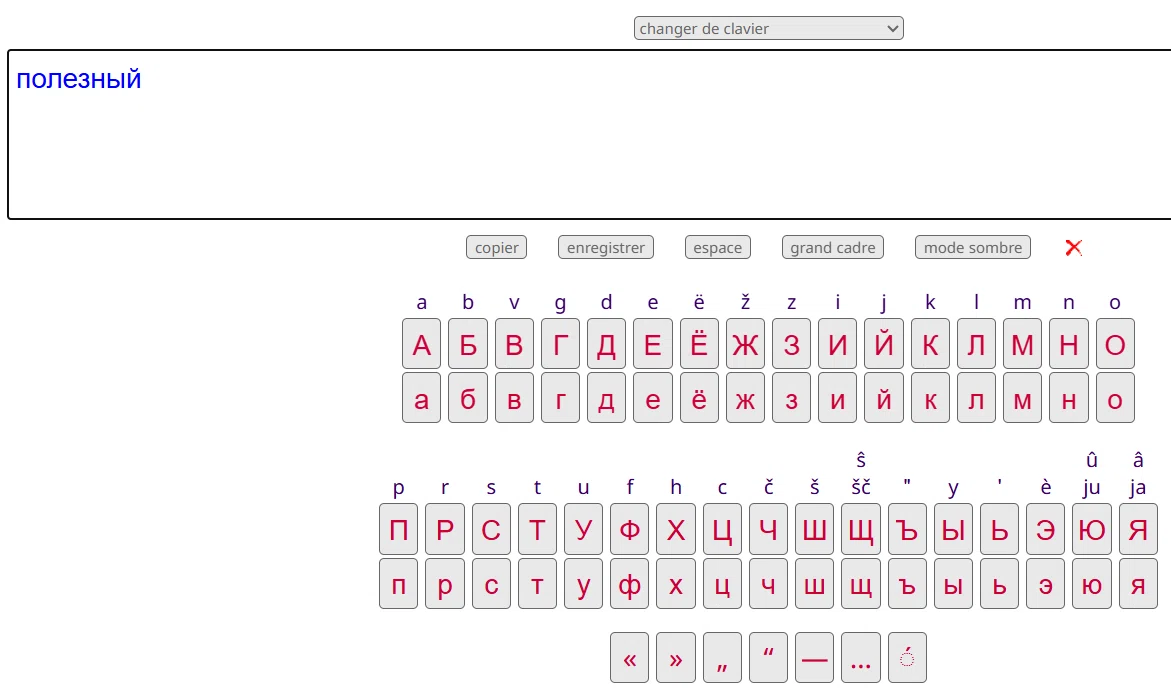Image resolution: width=1171 pixels, height=693 pixels.
Task: Click transliteration label 'ja' above Я
Action: click(x=1138, y=488)
